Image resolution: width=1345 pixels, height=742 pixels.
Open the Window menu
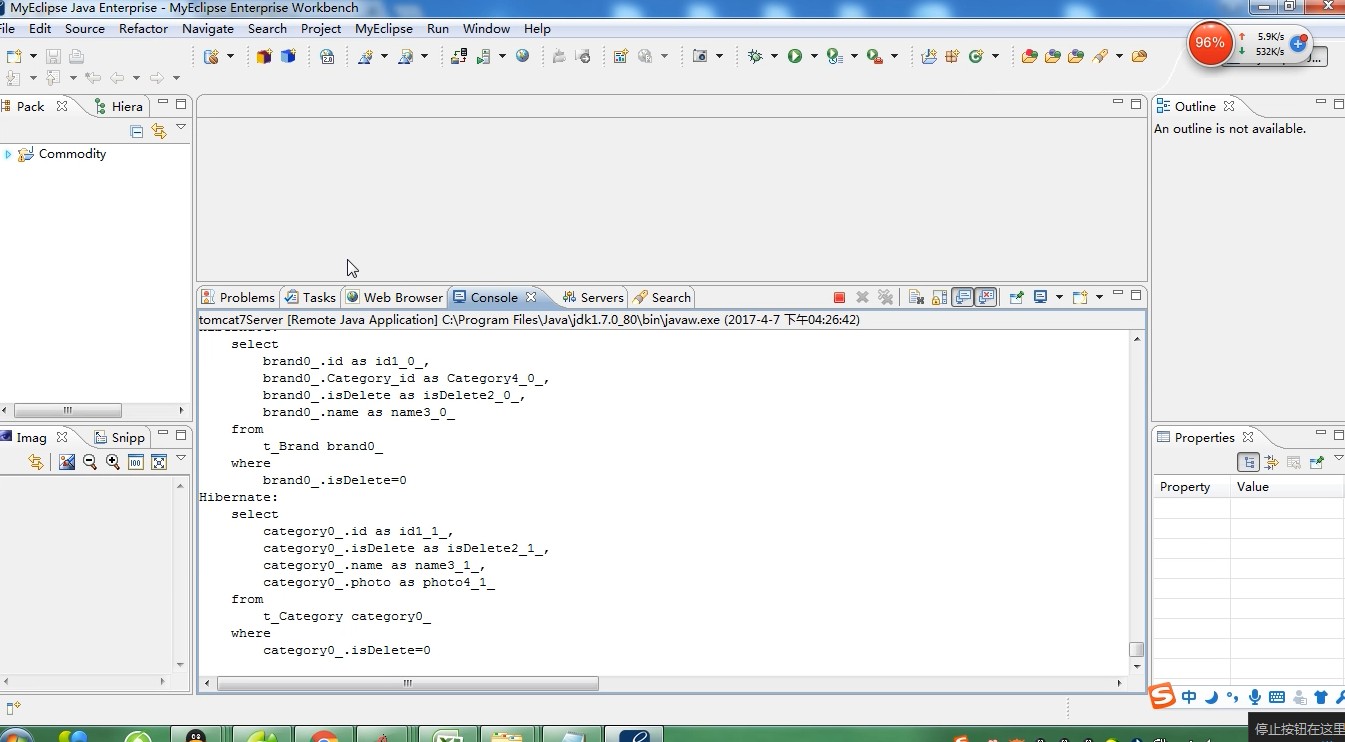tap(486, 29)
